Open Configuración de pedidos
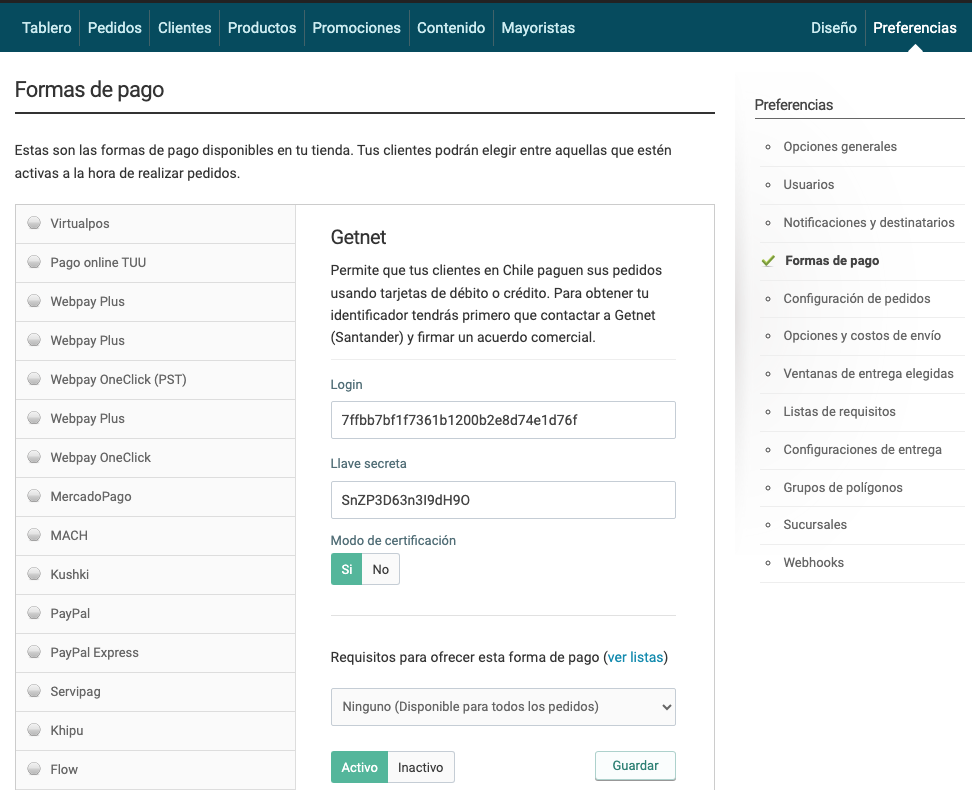 coord(857,299)
